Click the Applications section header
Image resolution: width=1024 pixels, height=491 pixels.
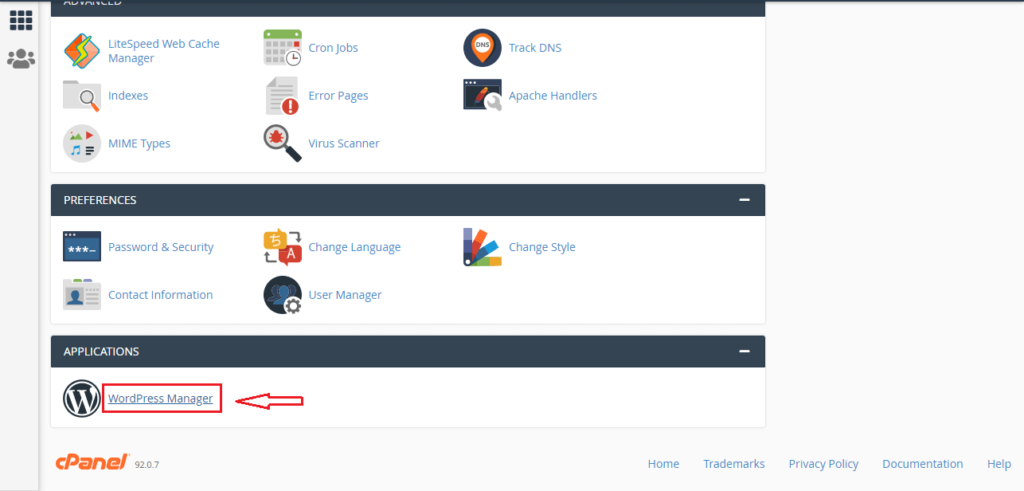pyautogui.click(x=408, y=351)
